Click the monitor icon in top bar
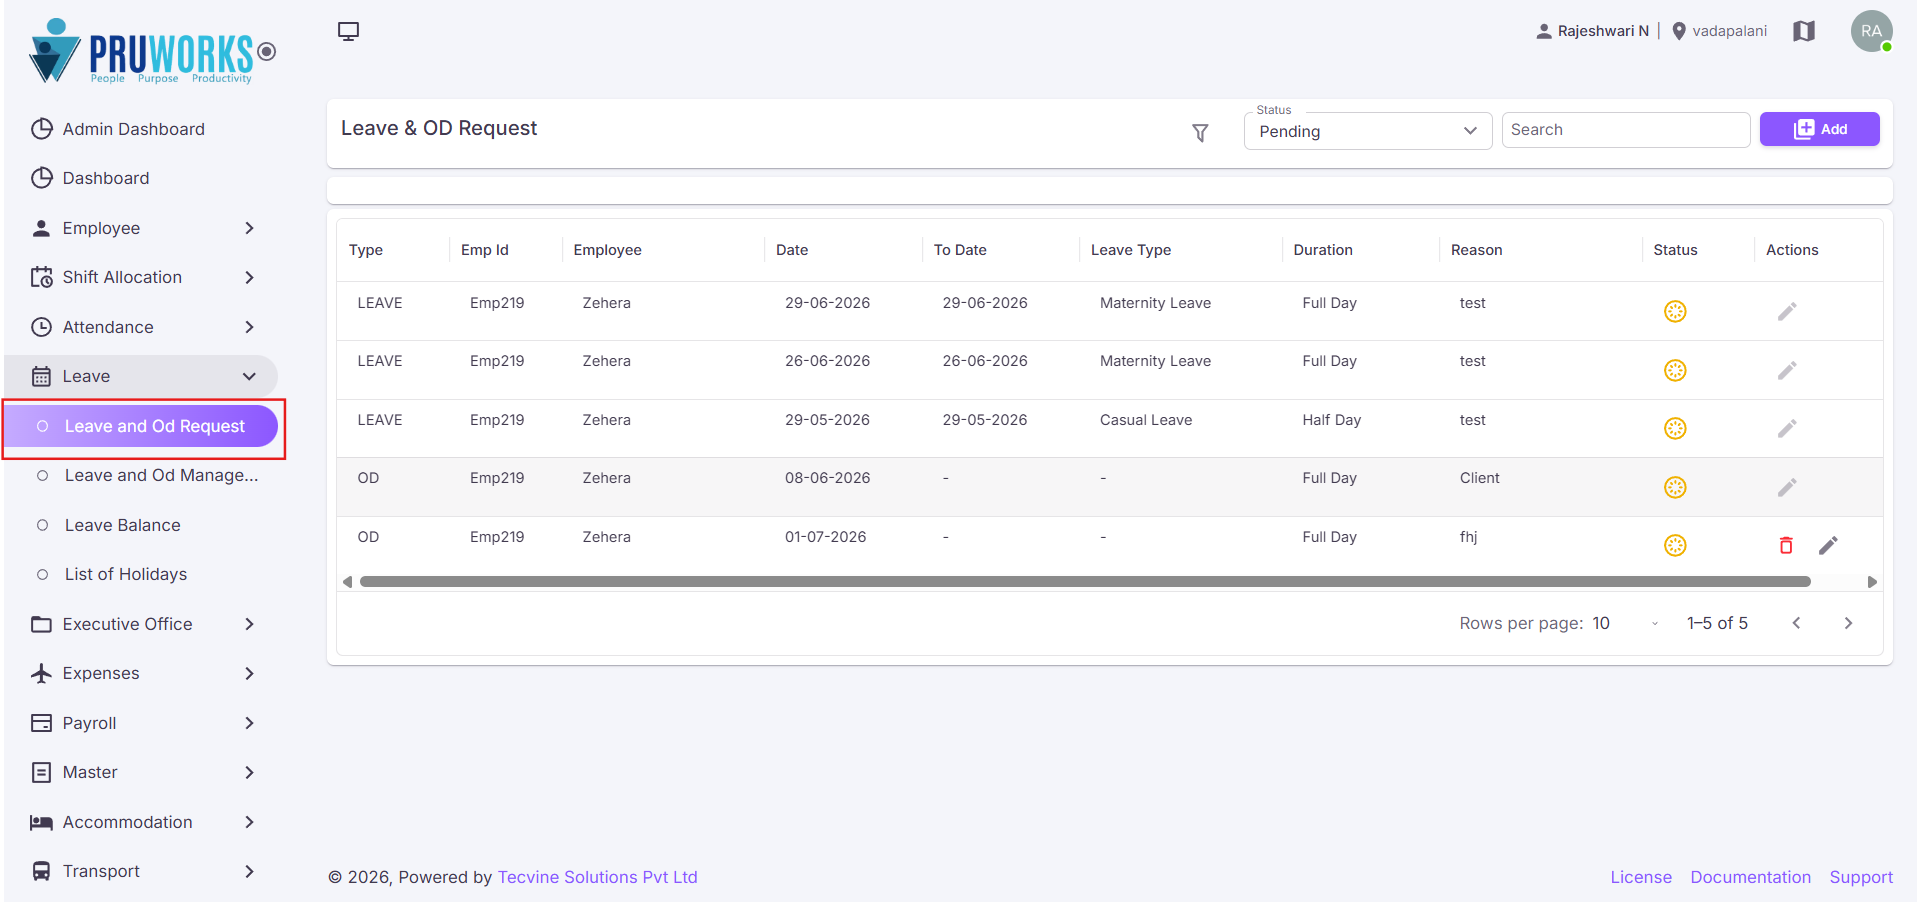1917x902 pixels. click(348, 32)
